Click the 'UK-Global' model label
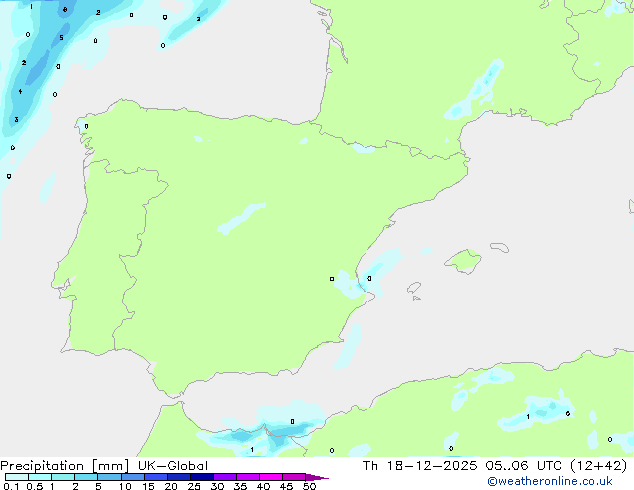Screen dimensions: 634x490 (173, 466)
